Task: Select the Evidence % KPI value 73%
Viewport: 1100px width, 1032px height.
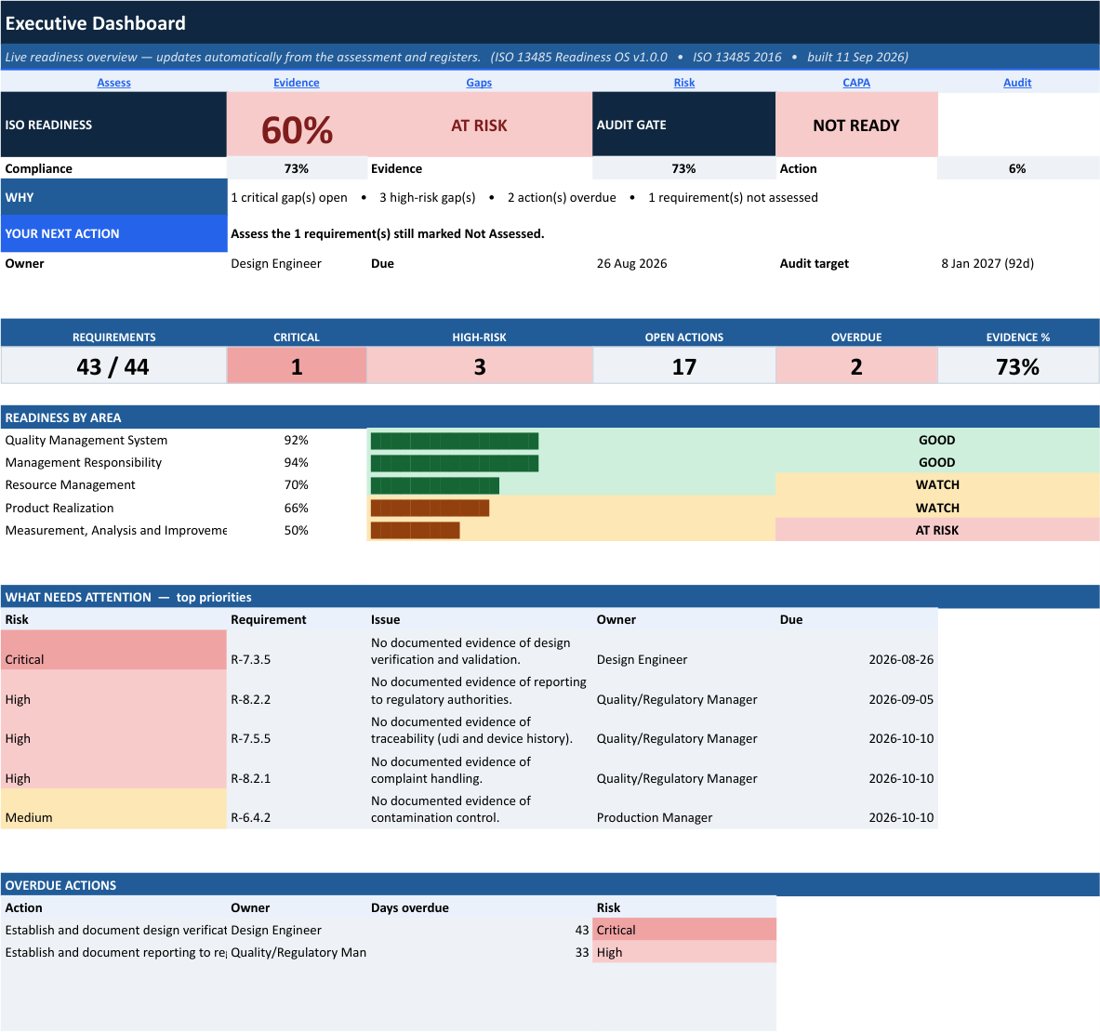Action: [x=1017, y=367]
